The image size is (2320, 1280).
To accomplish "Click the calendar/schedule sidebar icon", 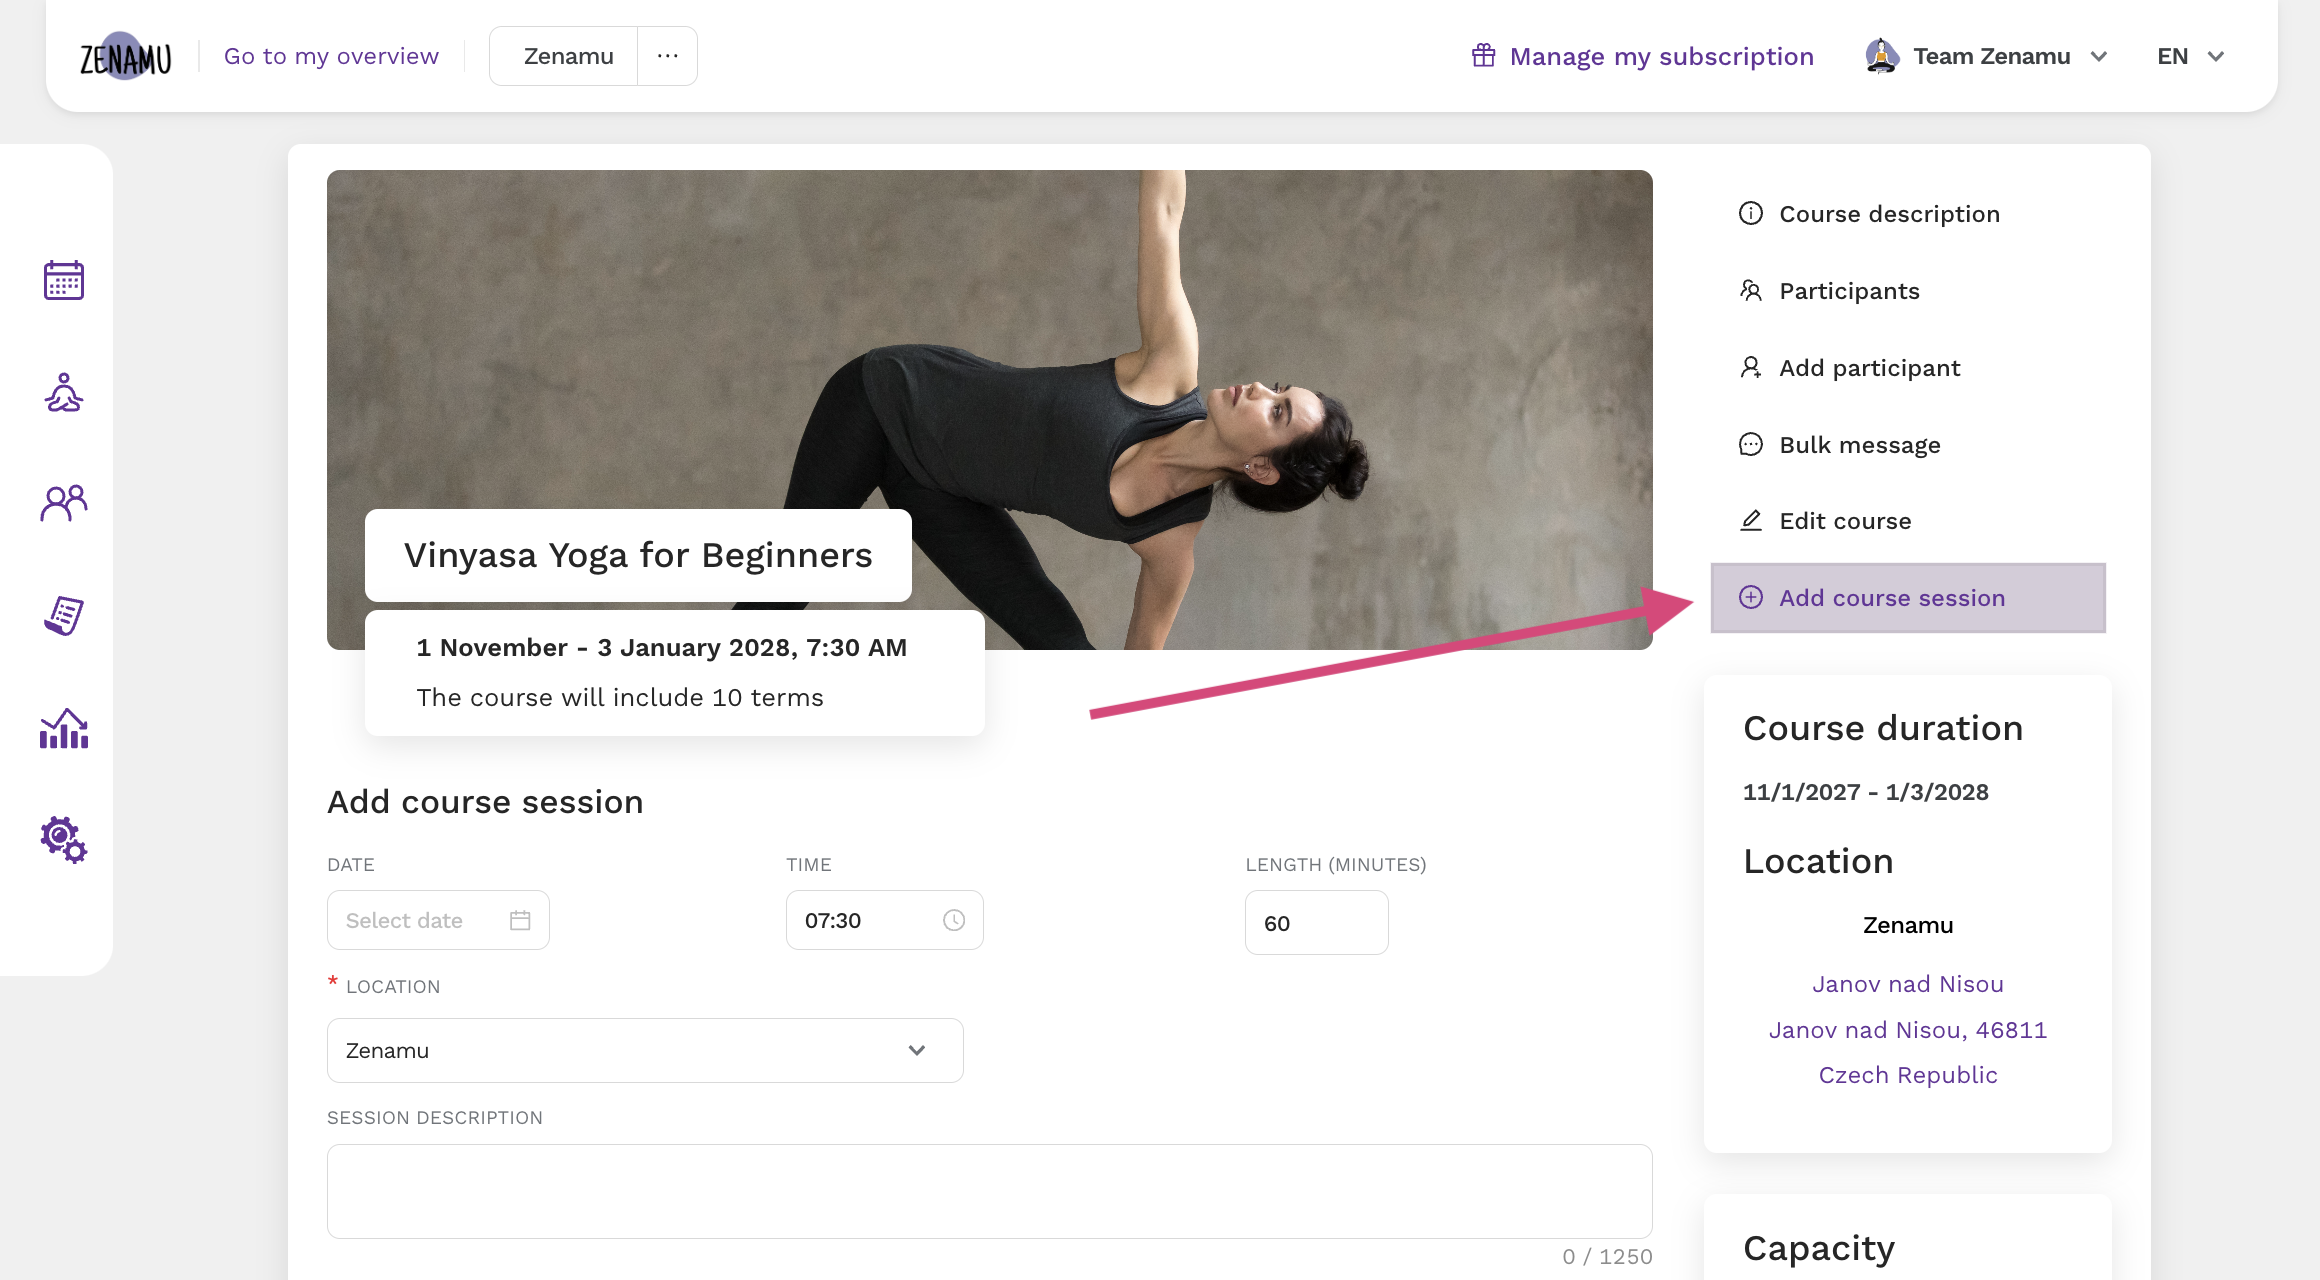I will click(65, 281).
